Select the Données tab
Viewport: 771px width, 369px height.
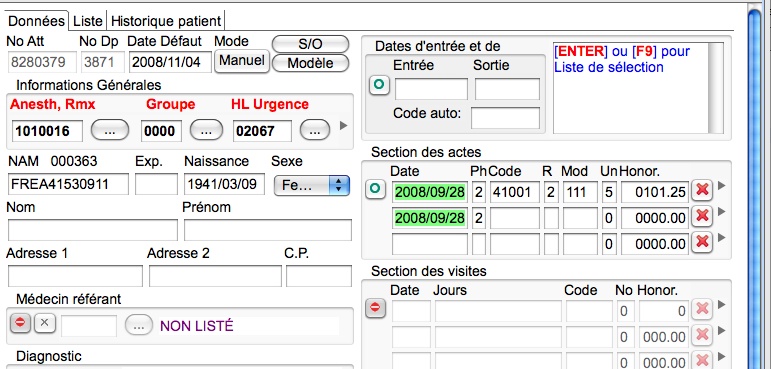click(37, 21)
